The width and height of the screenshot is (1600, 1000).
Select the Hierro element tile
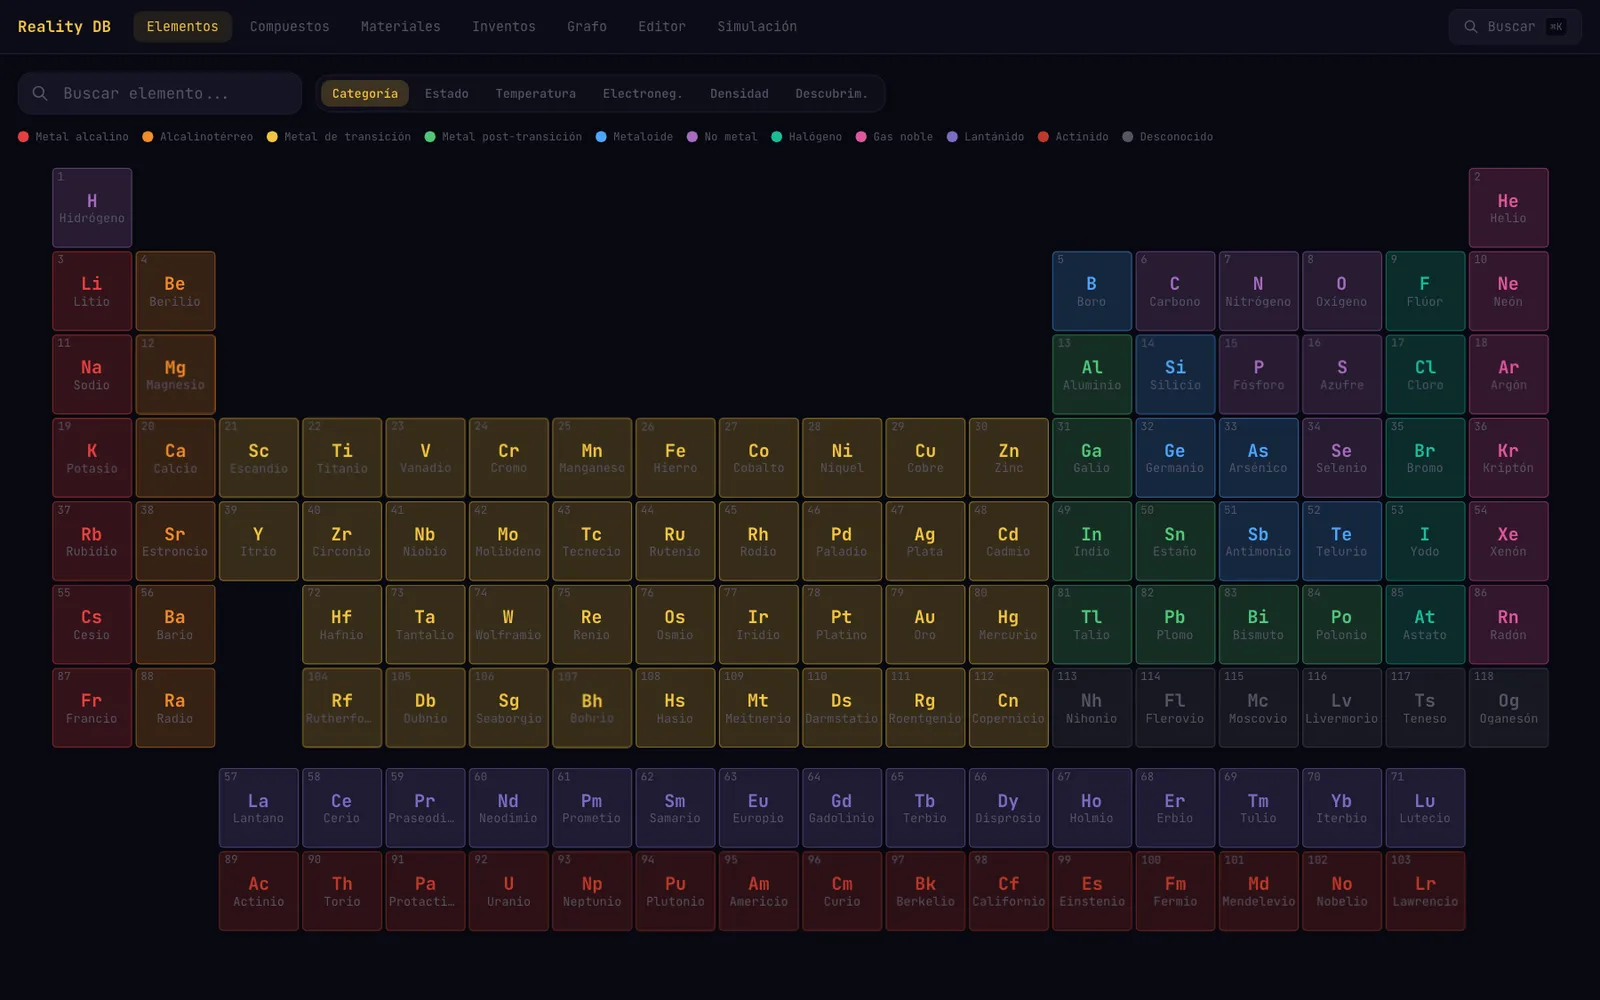675,458
